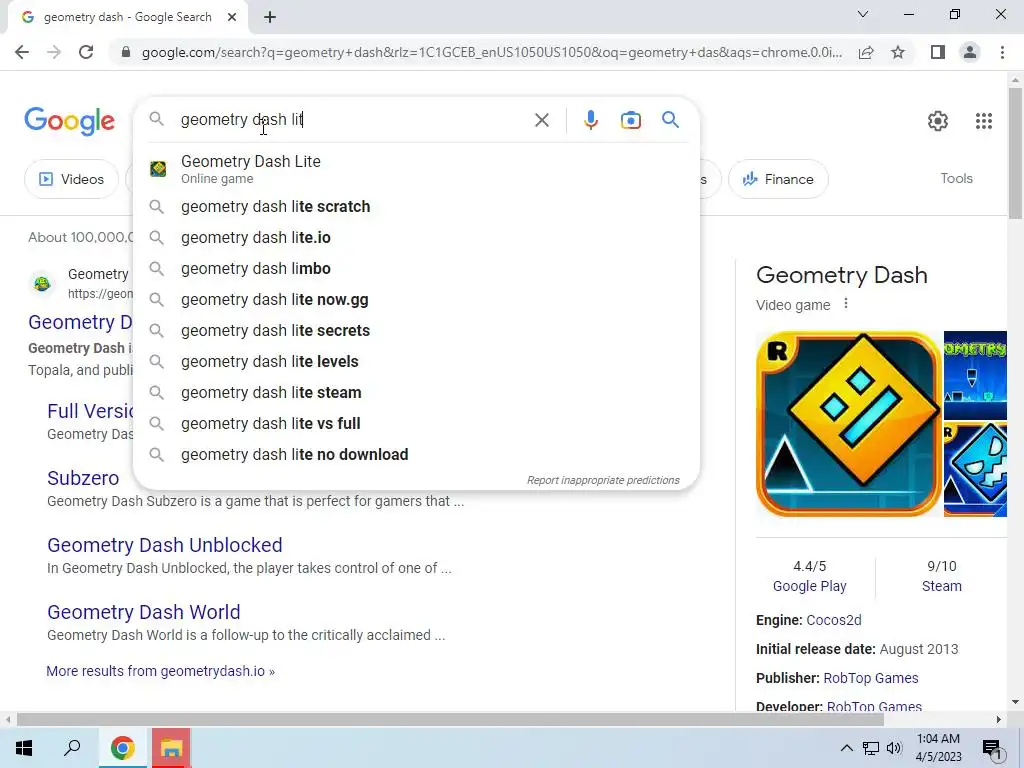Click the horizontal page scrollbar
This screenshot has height=768, width=1024.
point(450,720)
